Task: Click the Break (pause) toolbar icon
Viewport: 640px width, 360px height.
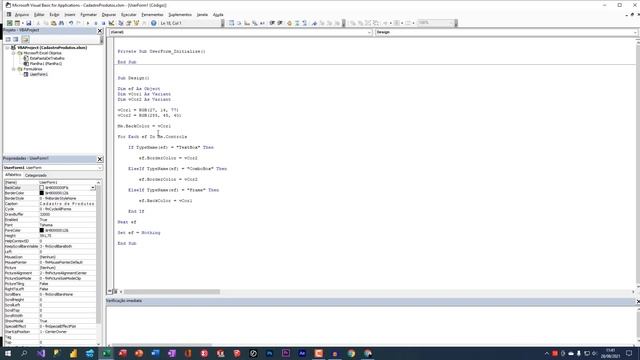Action: (x=96, y=23)
